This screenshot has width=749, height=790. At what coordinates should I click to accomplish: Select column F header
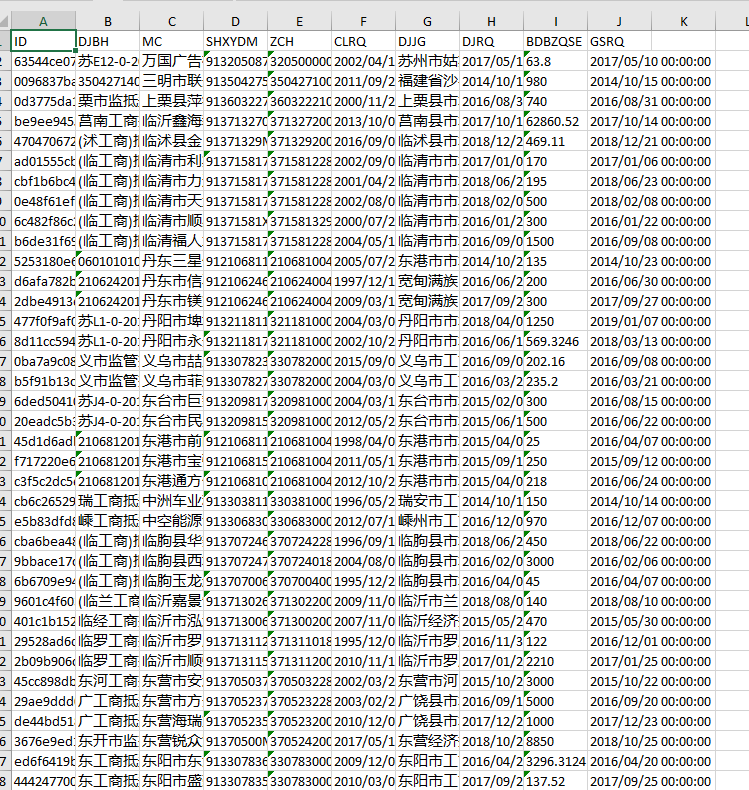point(364,21)
